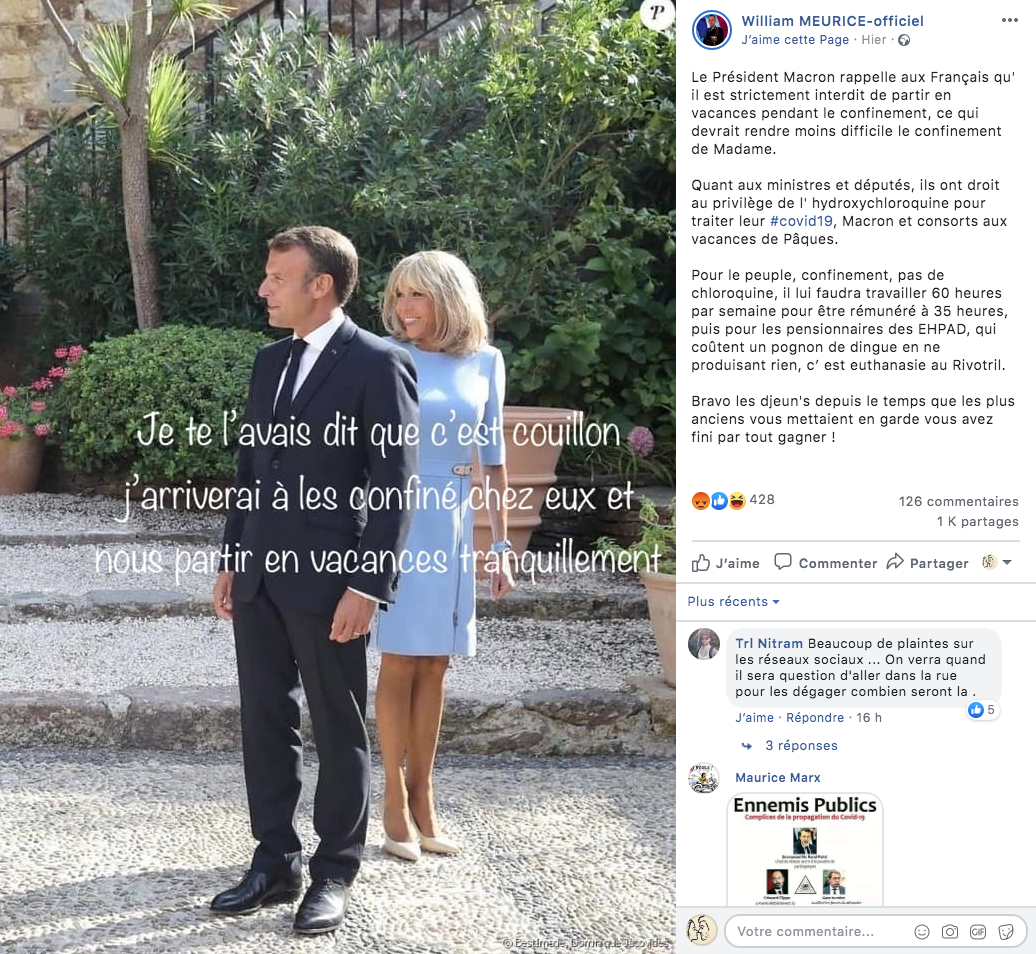Open the Plus récents sort dropdown
Viewport: 1036px width, 954px height.
pos(733,602)
